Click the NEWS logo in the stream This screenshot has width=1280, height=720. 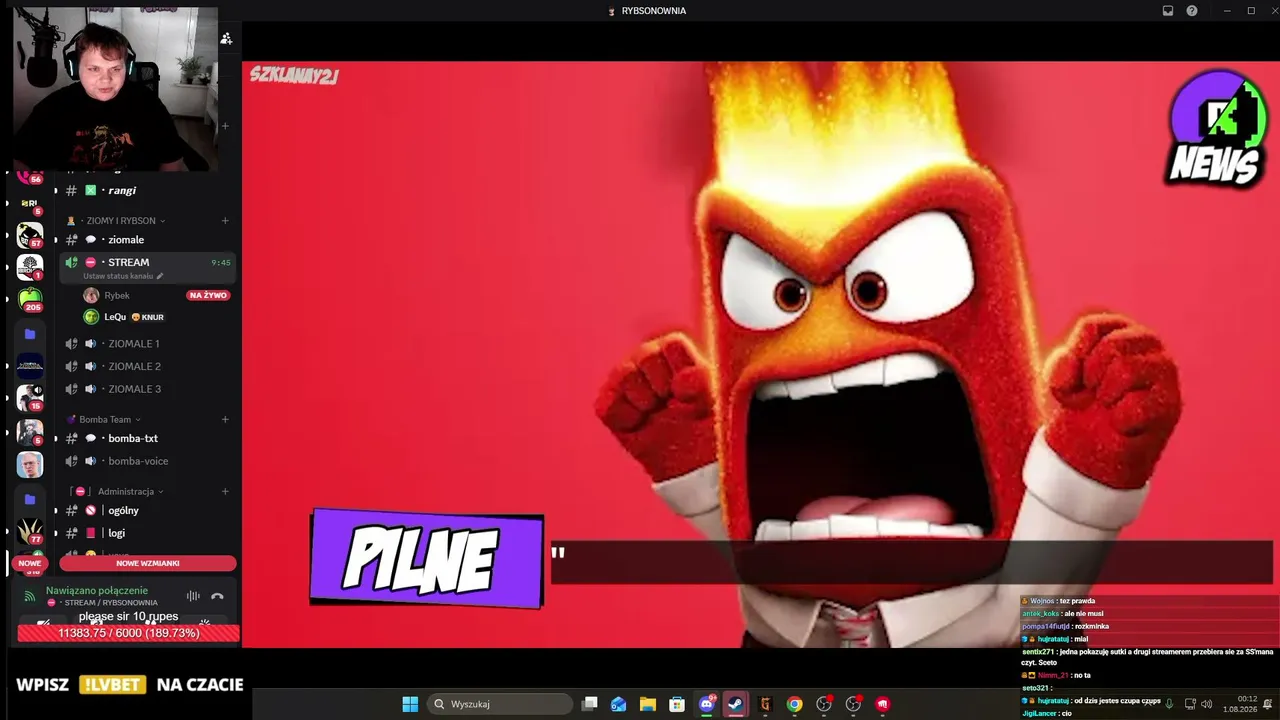(1216, 130)
